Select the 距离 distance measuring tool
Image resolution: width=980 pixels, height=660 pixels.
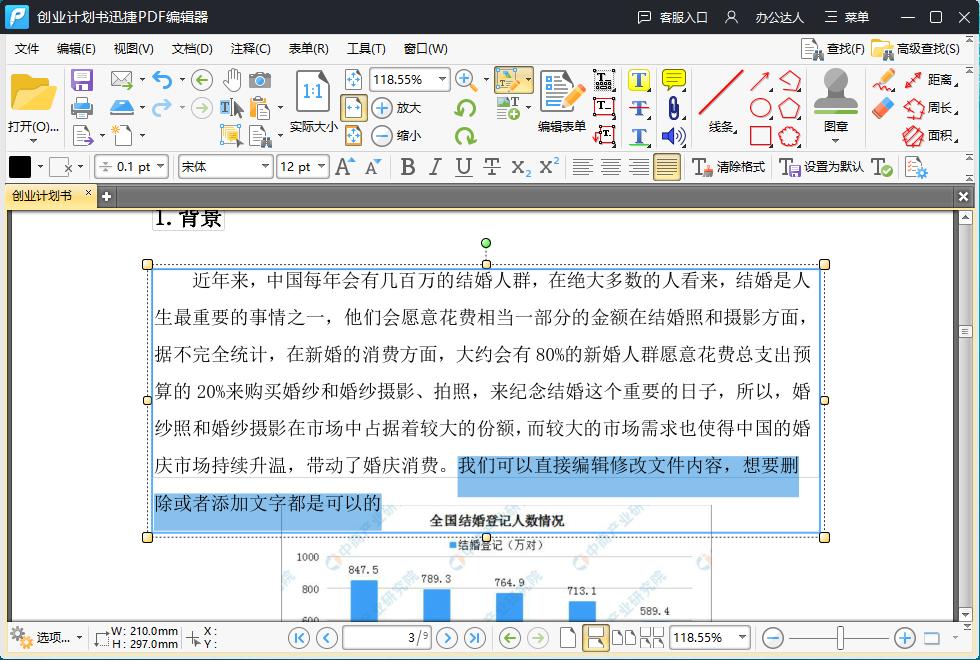932,79
